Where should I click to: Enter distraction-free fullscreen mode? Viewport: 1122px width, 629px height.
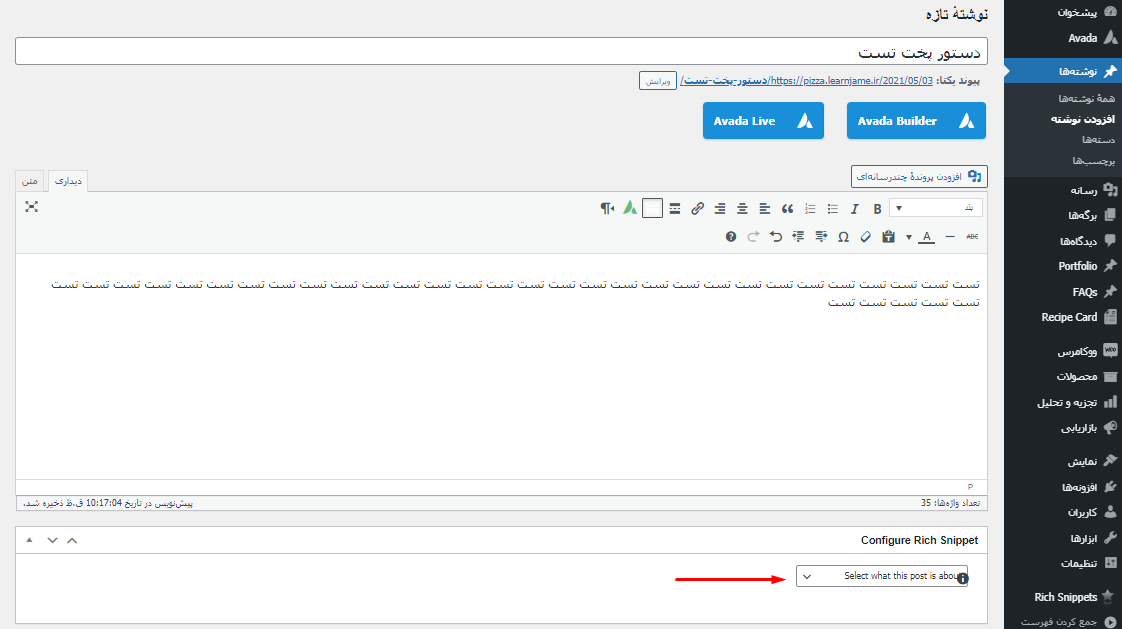pos(31,207)
